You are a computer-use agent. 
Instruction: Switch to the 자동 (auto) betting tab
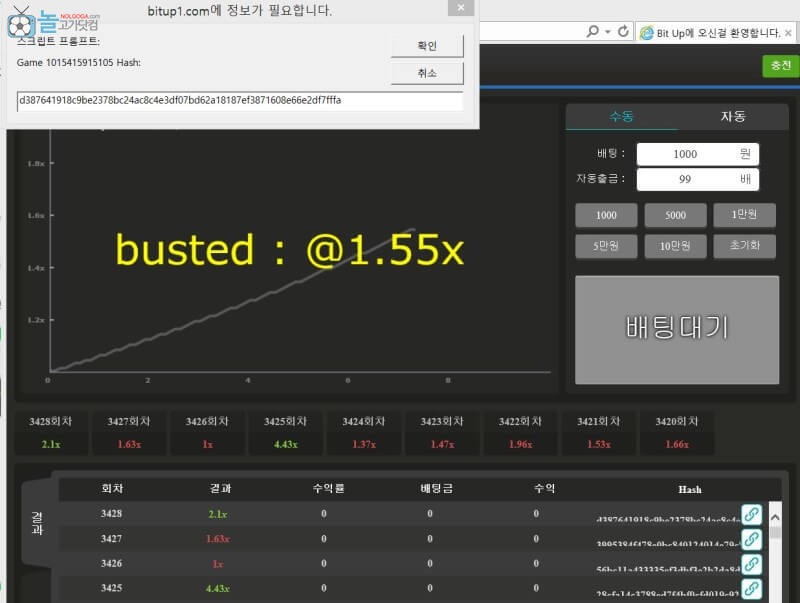733,116
